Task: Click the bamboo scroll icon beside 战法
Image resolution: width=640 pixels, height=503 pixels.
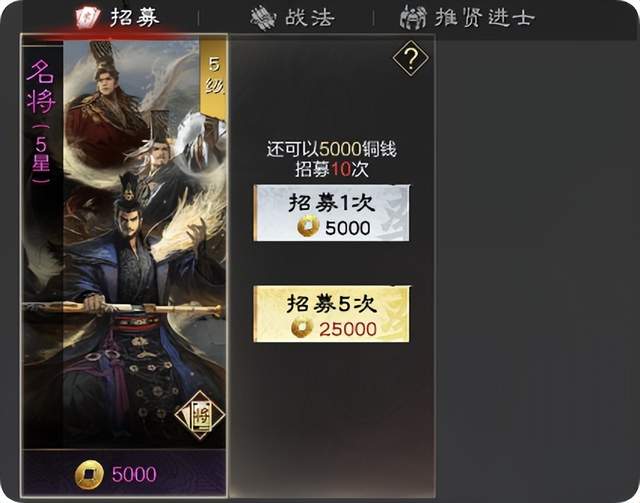Action: click(264, 18)
